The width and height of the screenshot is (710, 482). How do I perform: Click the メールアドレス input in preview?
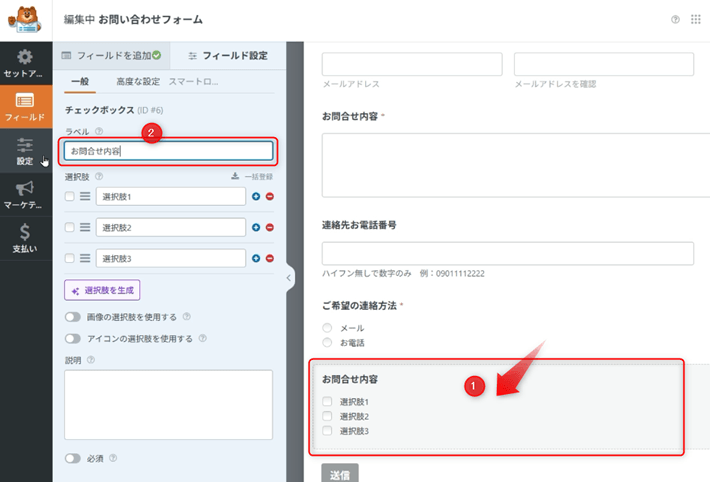click(412, 64)
